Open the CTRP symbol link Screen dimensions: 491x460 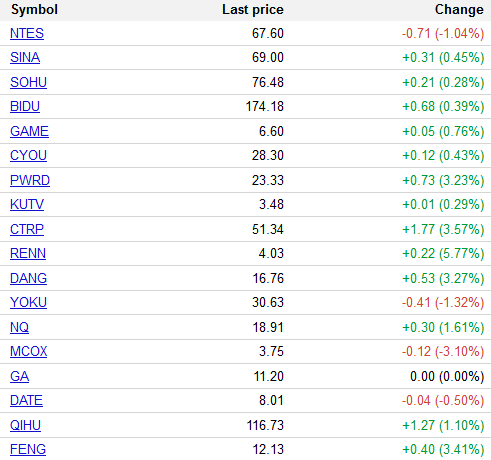[27, 229]
